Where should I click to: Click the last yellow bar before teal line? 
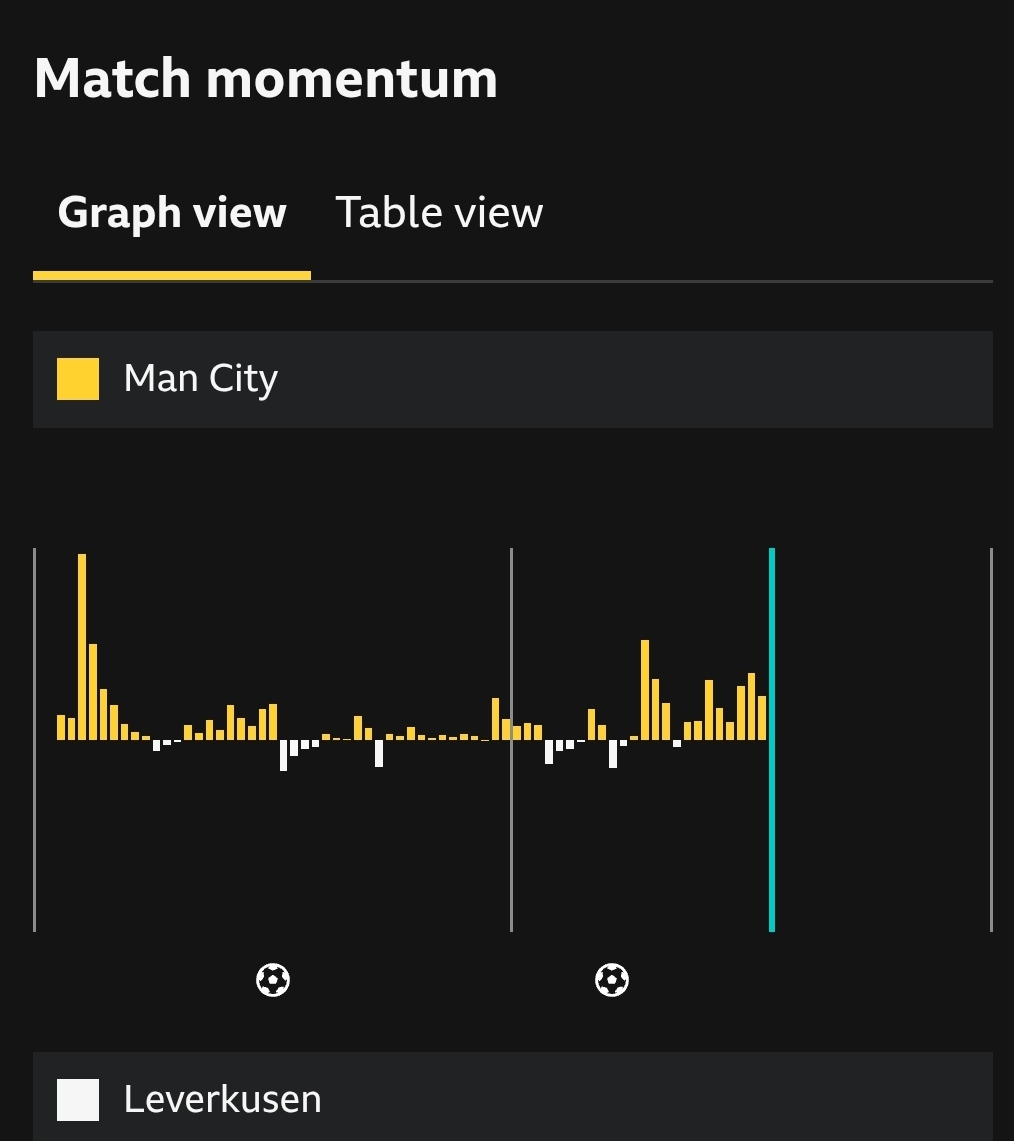click(x=762, y=718)
